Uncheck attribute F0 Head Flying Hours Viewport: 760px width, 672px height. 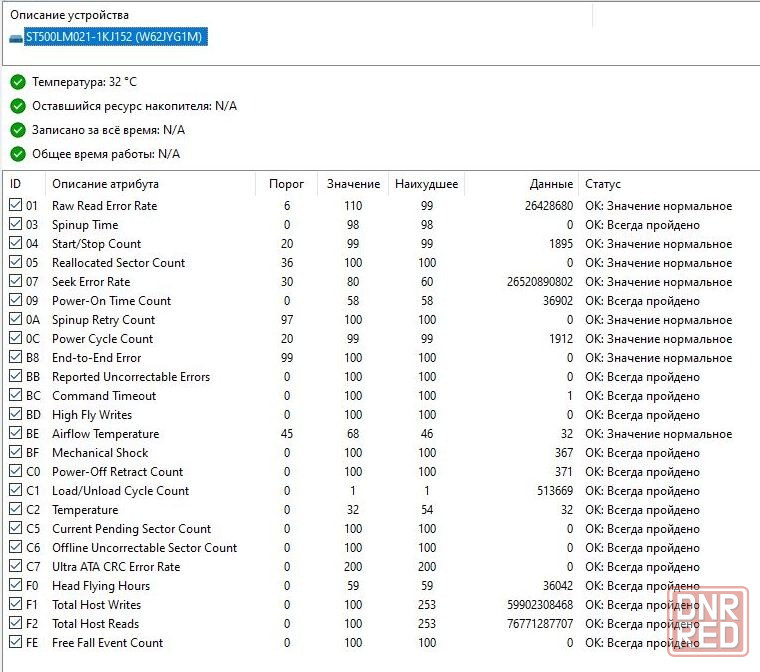(x=16, y=585)
